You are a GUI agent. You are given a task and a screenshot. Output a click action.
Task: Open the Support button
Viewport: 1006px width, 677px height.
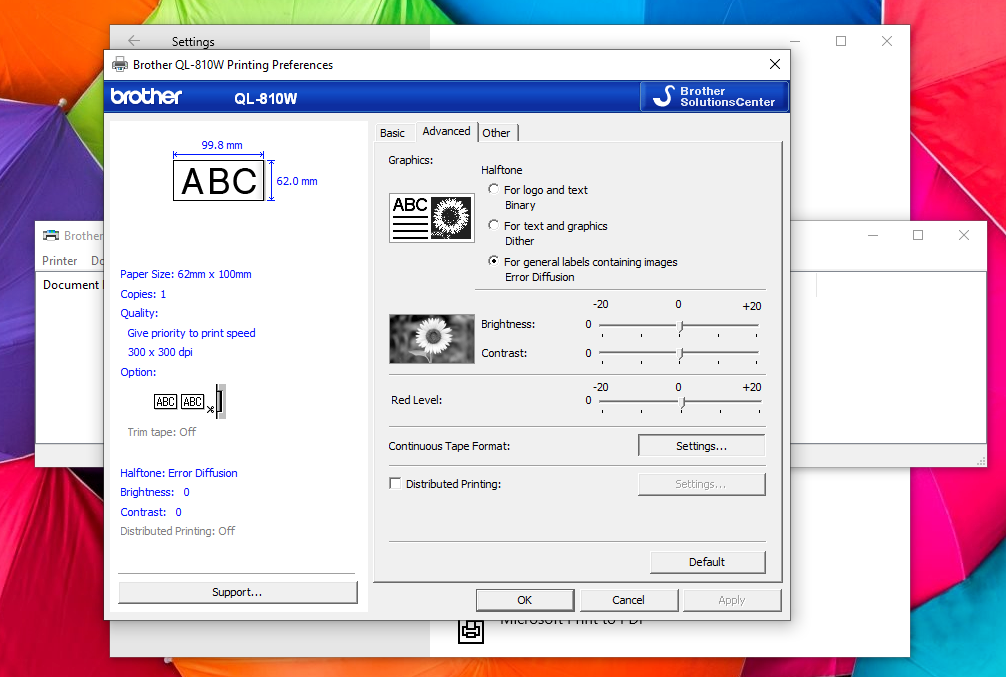[237, 592]
